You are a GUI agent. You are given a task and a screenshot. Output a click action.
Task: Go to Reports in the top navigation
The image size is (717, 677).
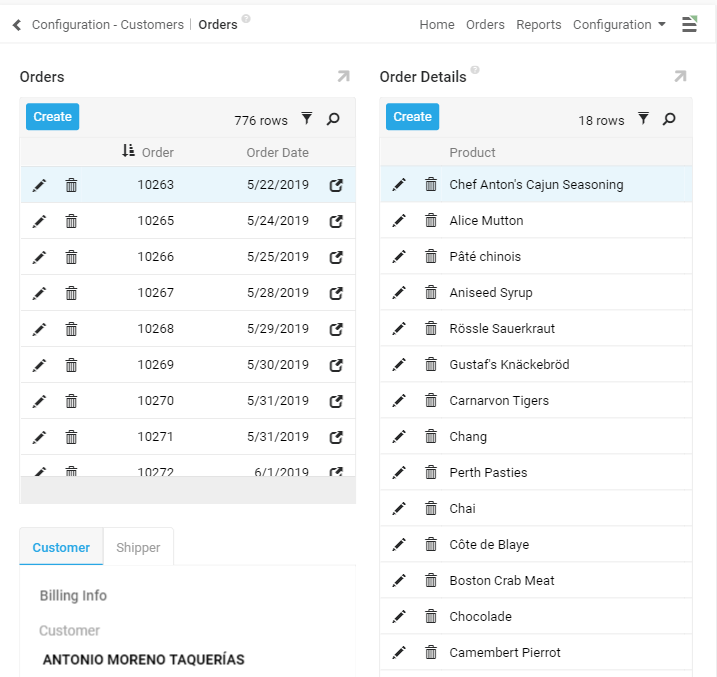[x=538, y=25]
